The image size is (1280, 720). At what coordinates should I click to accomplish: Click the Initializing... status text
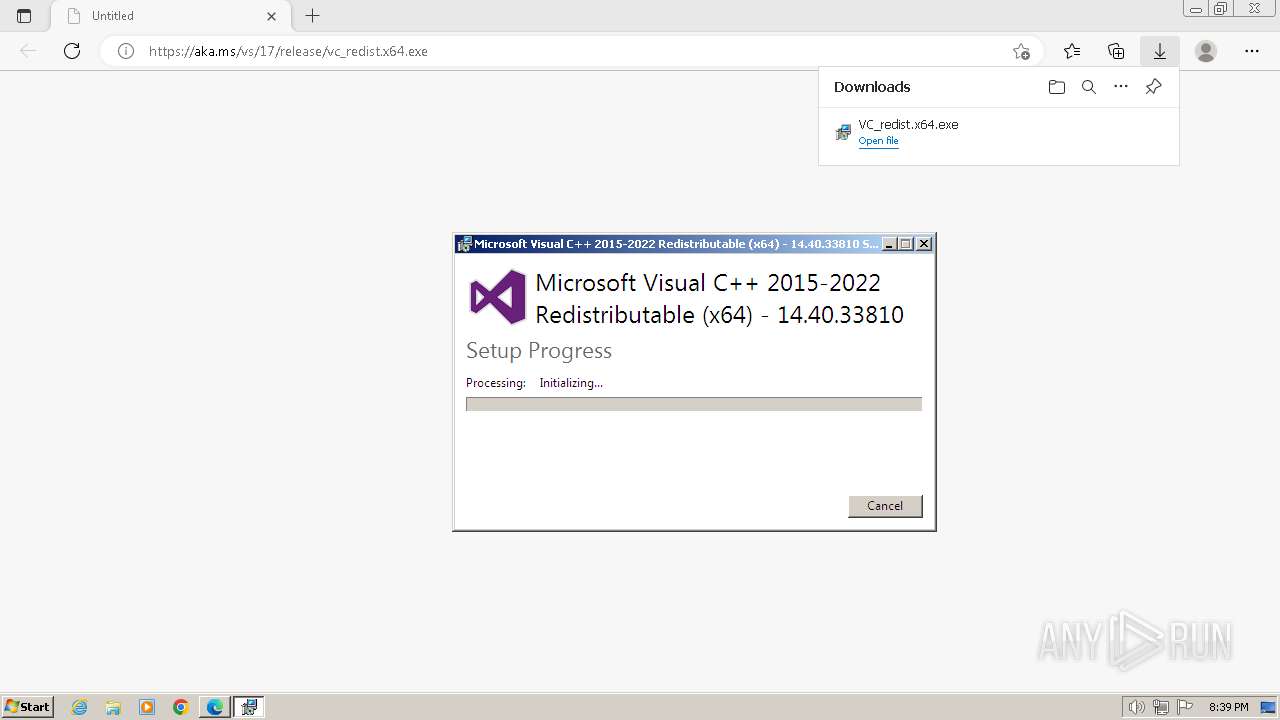coord(571,383)
